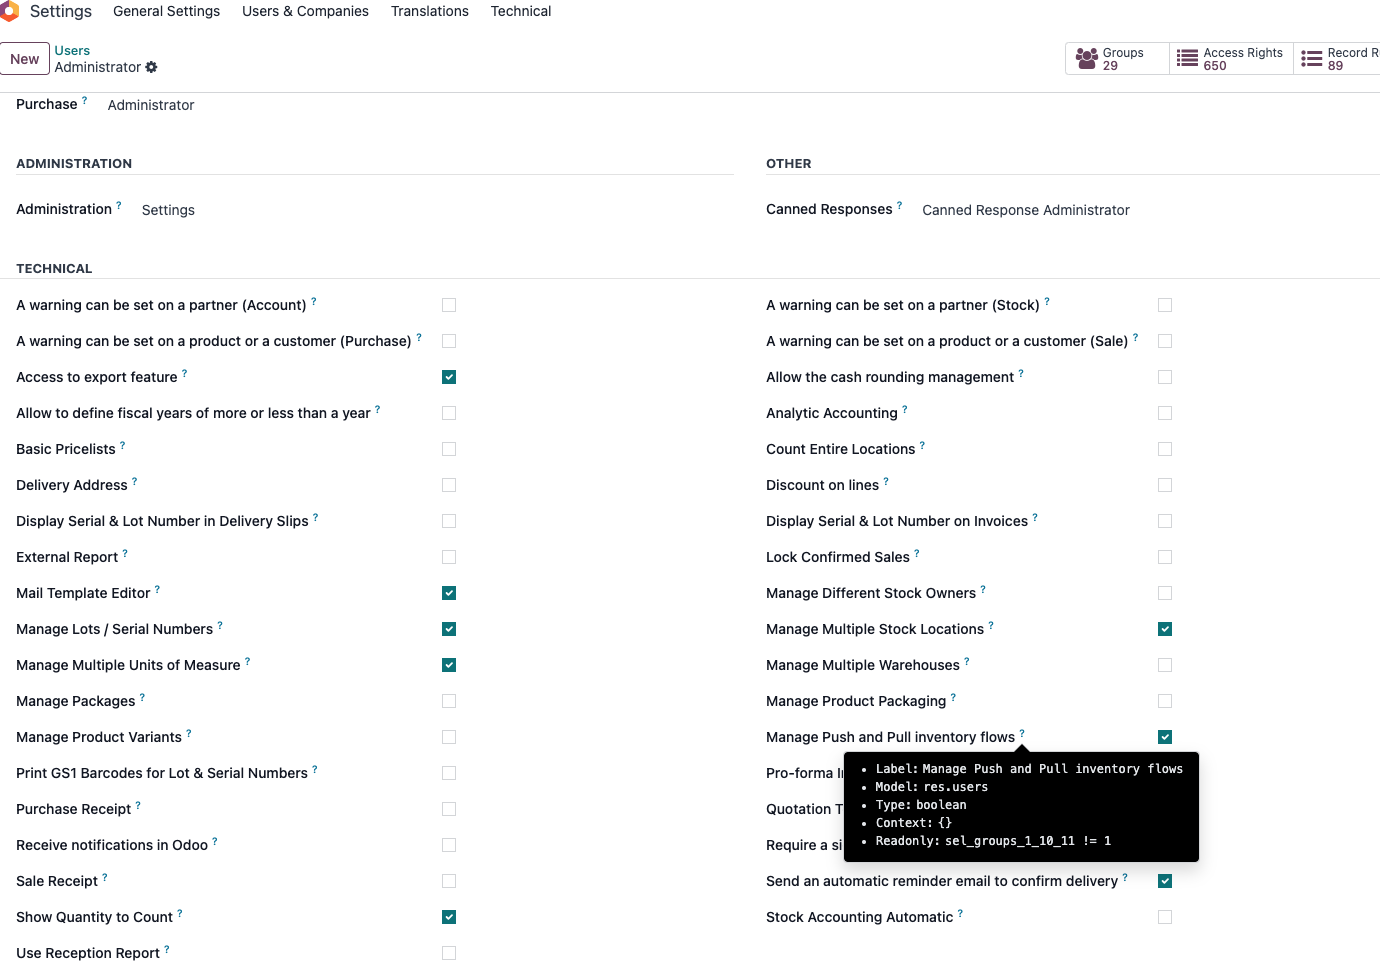Toggle Mail Template Editor checkbox

pos(449,593)
